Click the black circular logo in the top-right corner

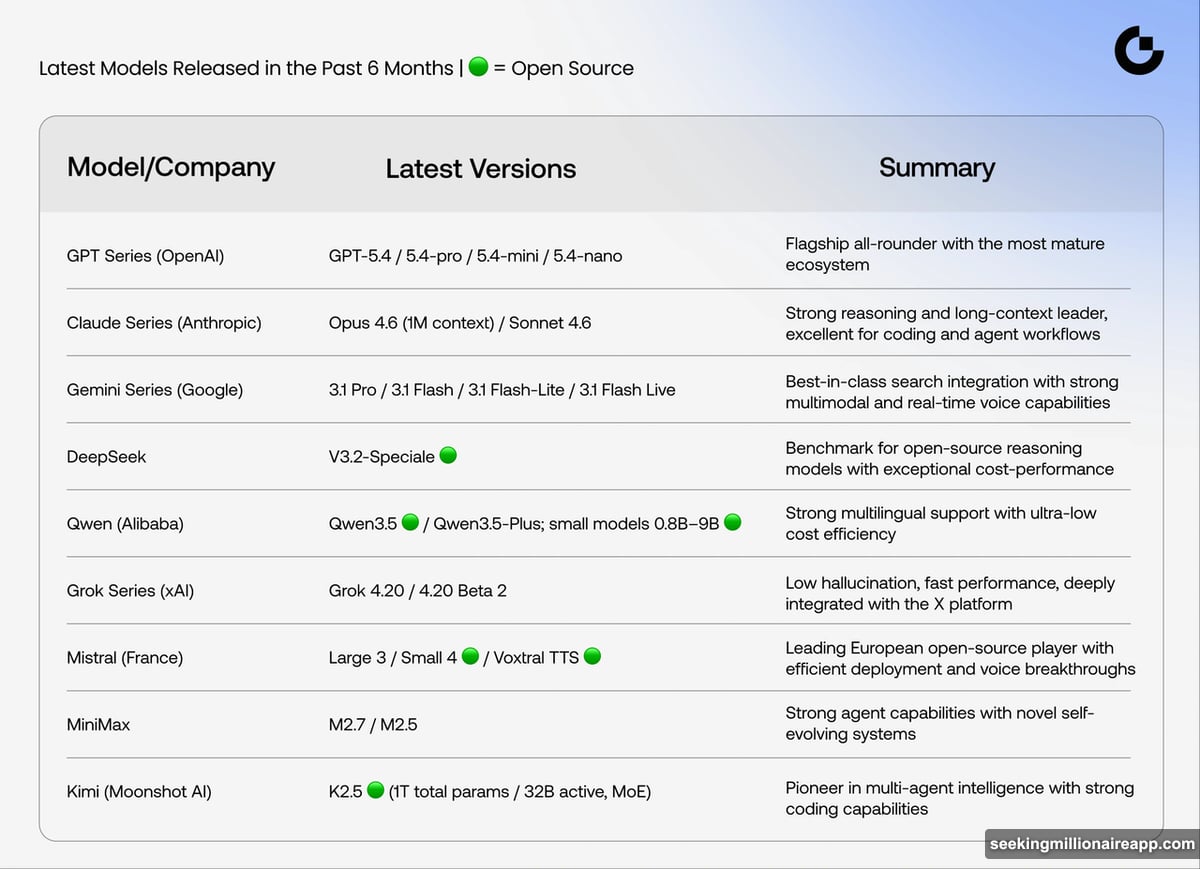[x=1139, y=51]
